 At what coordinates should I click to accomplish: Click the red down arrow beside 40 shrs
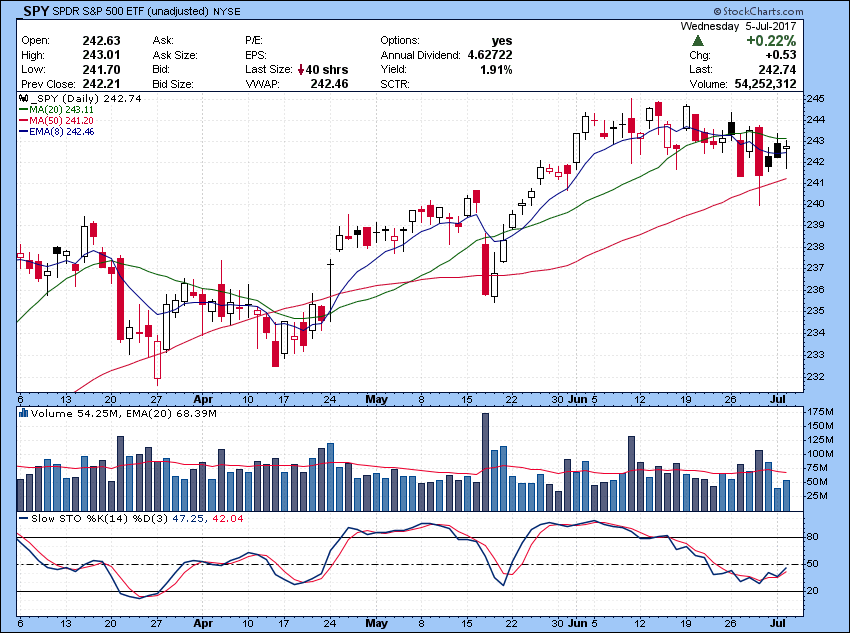[x=301, y=70]
